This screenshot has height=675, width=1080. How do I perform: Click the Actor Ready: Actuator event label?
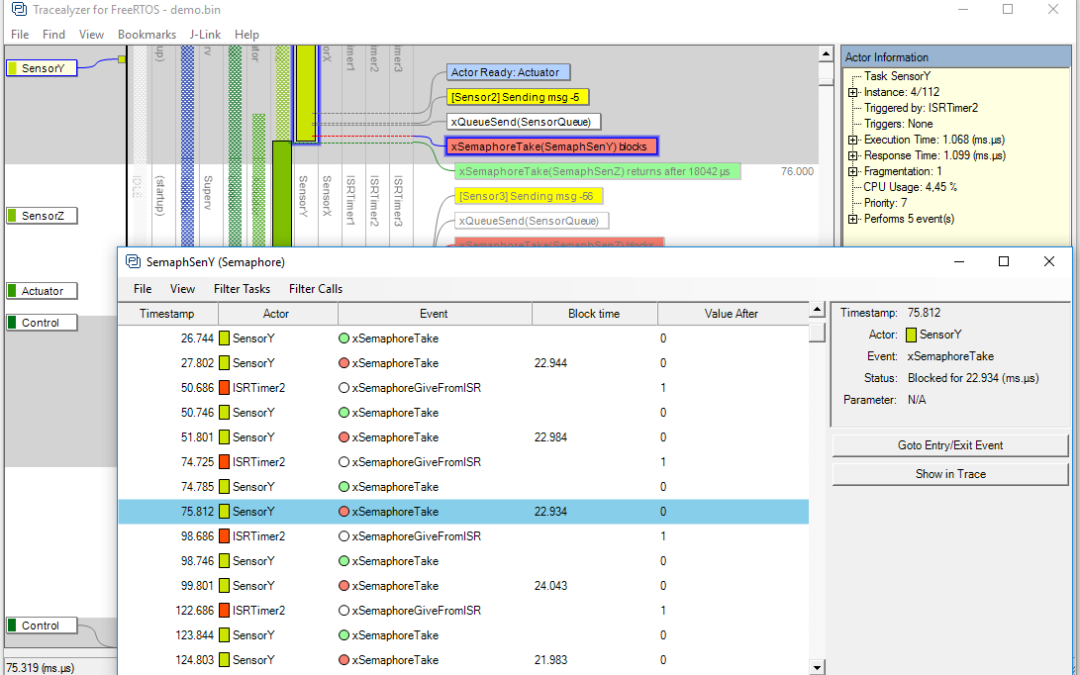click(508, 72)
